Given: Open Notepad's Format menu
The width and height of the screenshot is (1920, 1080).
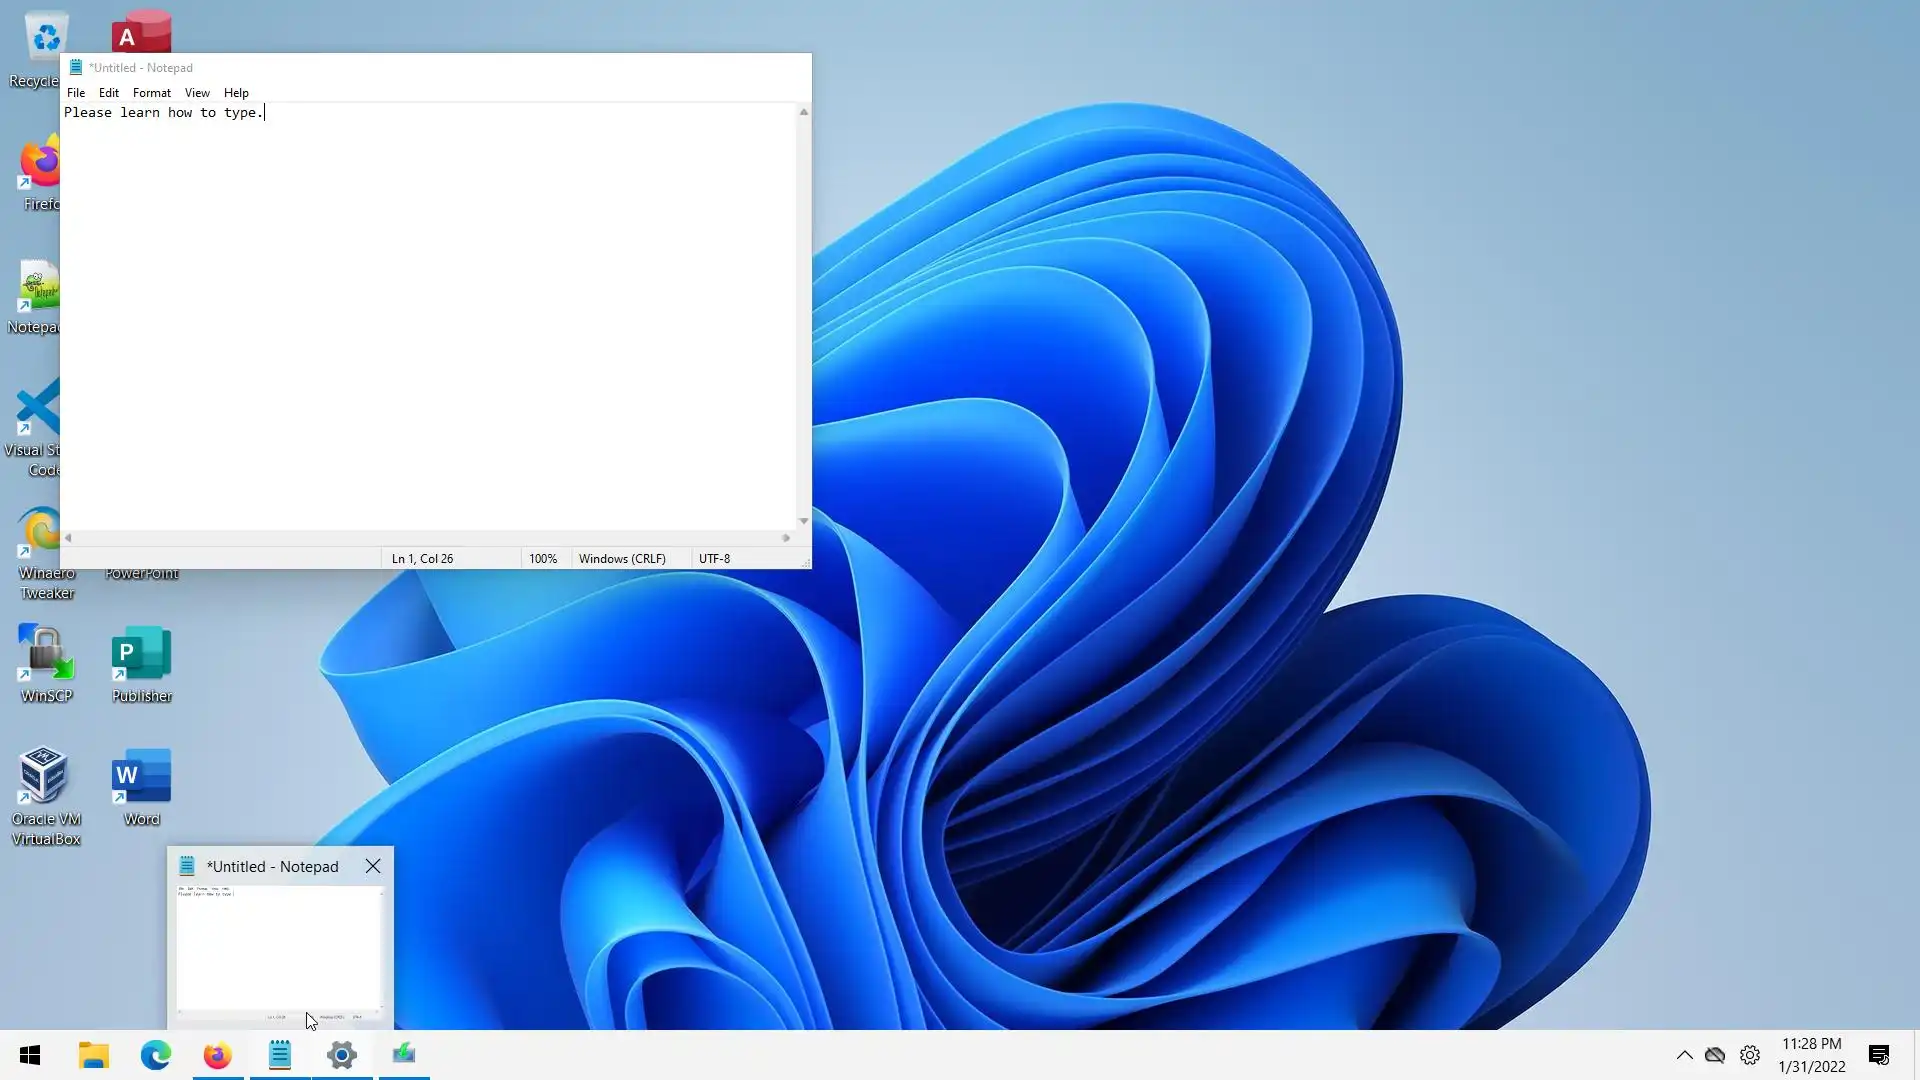Looking at the screenshot, I should point(152,93).
